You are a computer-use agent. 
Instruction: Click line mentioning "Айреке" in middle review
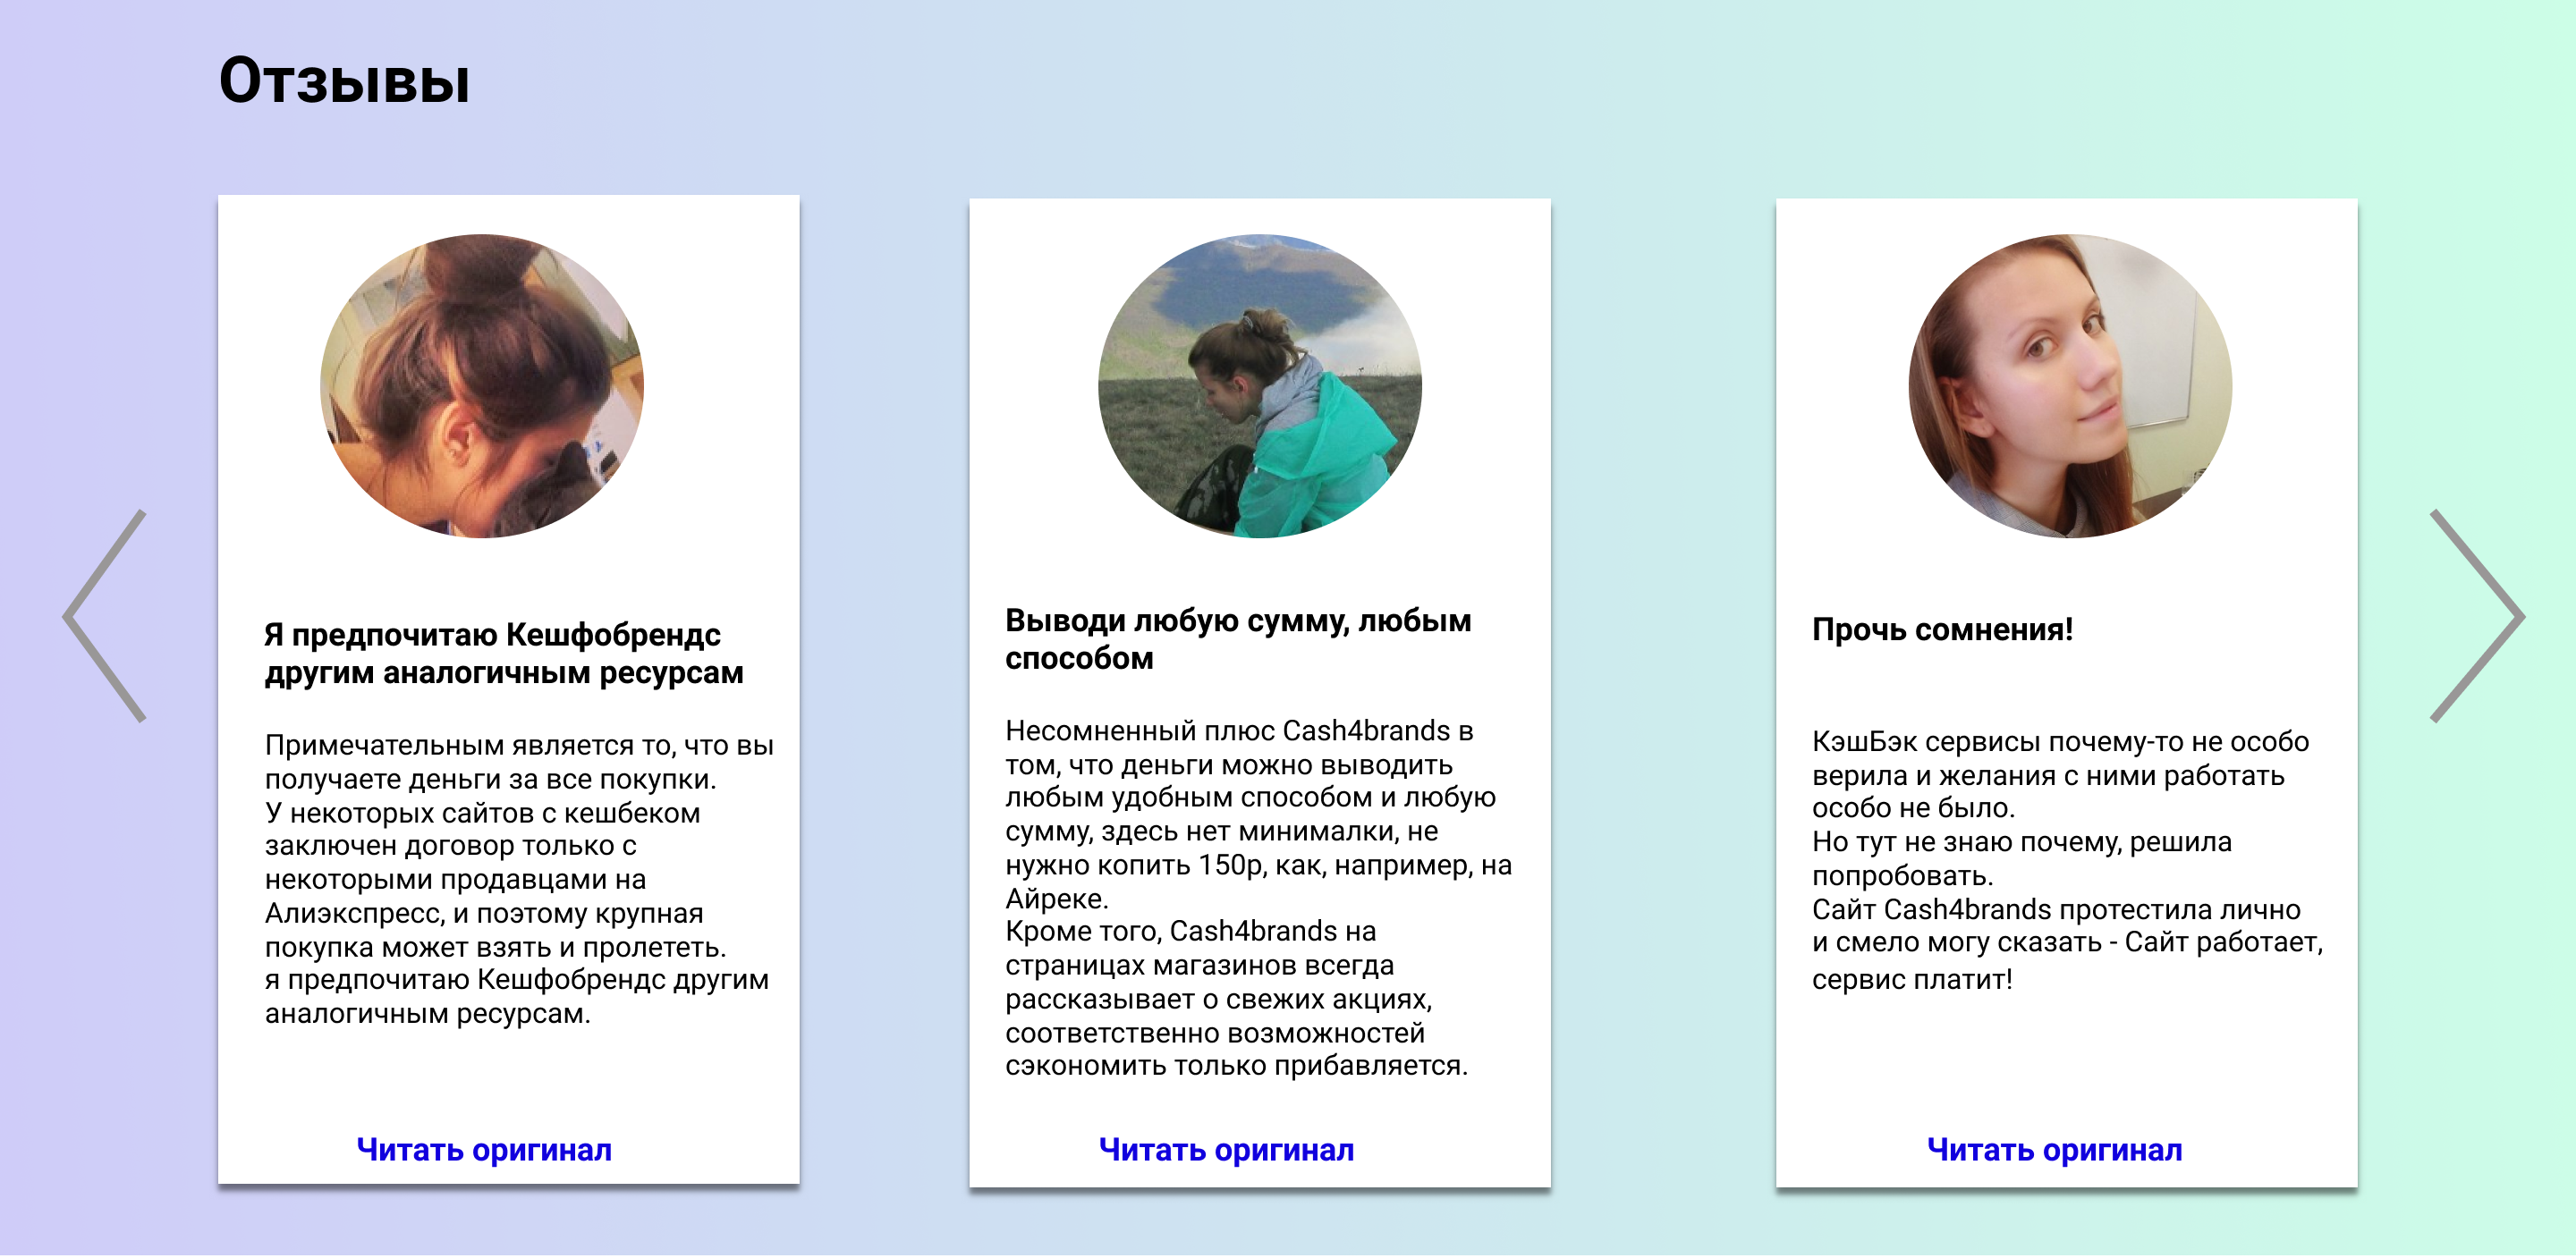coord(1056,899)
